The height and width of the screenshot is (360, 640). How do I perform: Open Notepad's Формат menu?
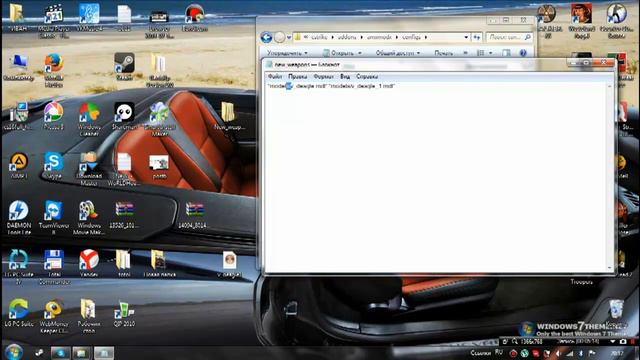(324, 76)
